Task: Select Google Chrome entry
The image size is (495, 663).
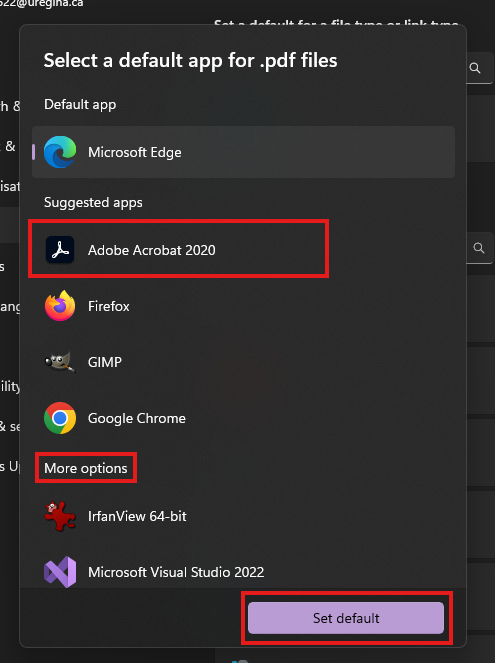Action: (243, 418)
